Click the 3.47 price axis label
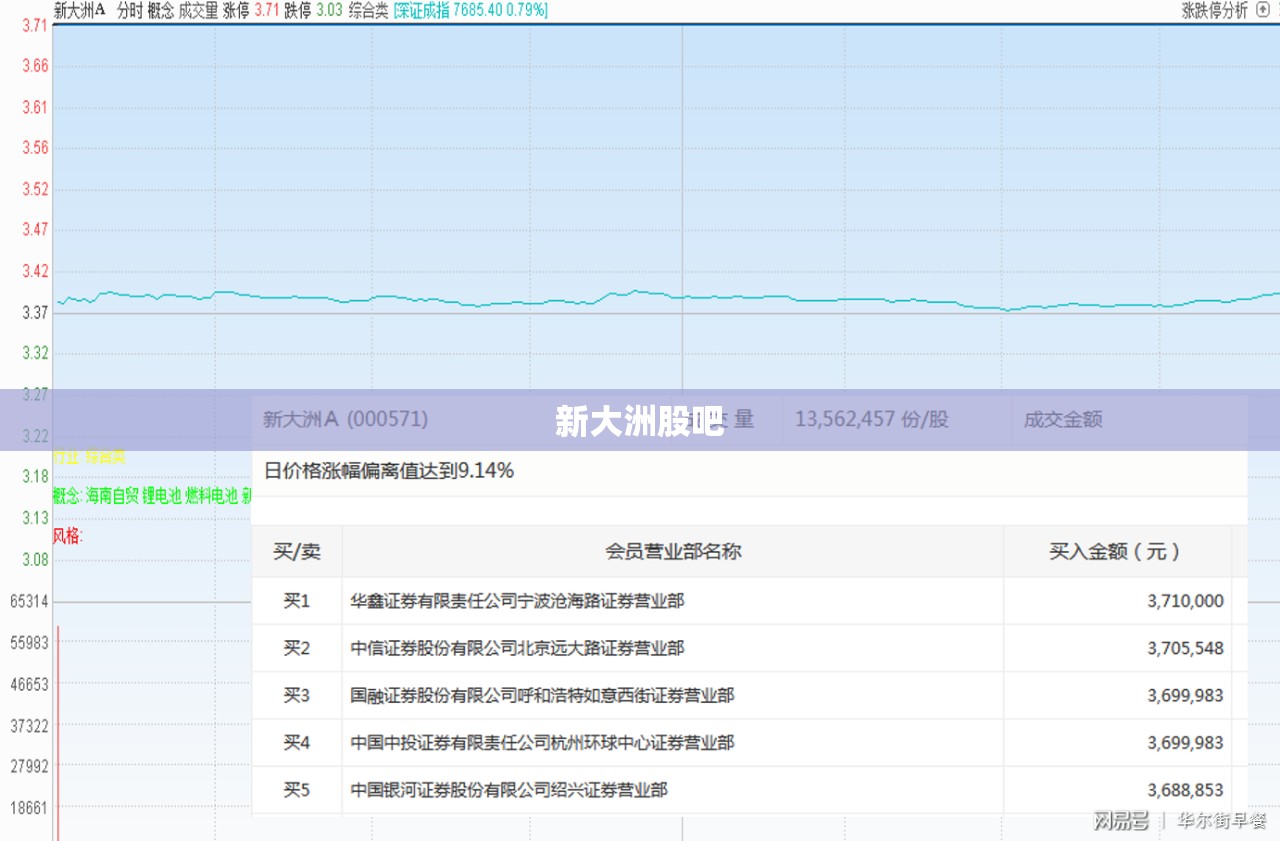 (x=35, y=230)
